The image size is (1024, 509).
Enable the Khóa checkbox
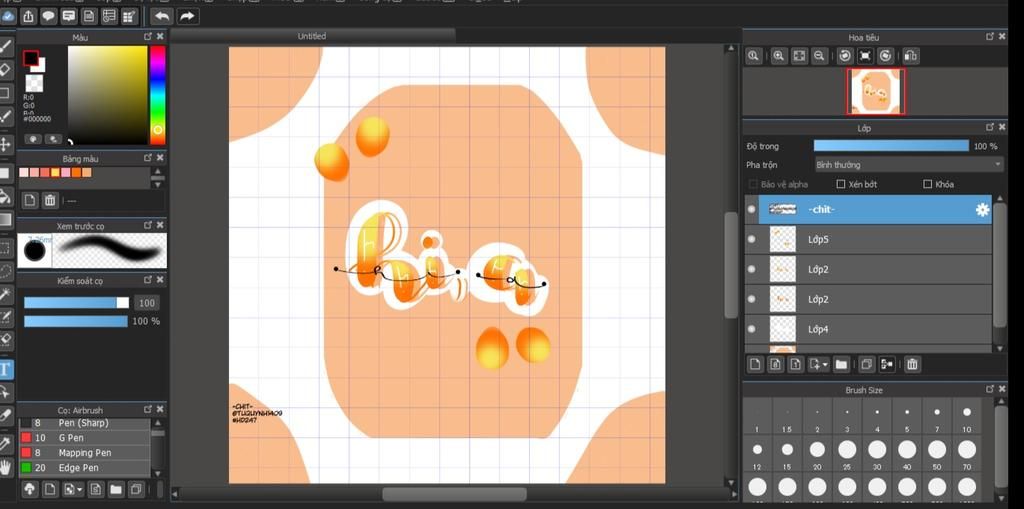pyautogui.click(x=927, y=184)
